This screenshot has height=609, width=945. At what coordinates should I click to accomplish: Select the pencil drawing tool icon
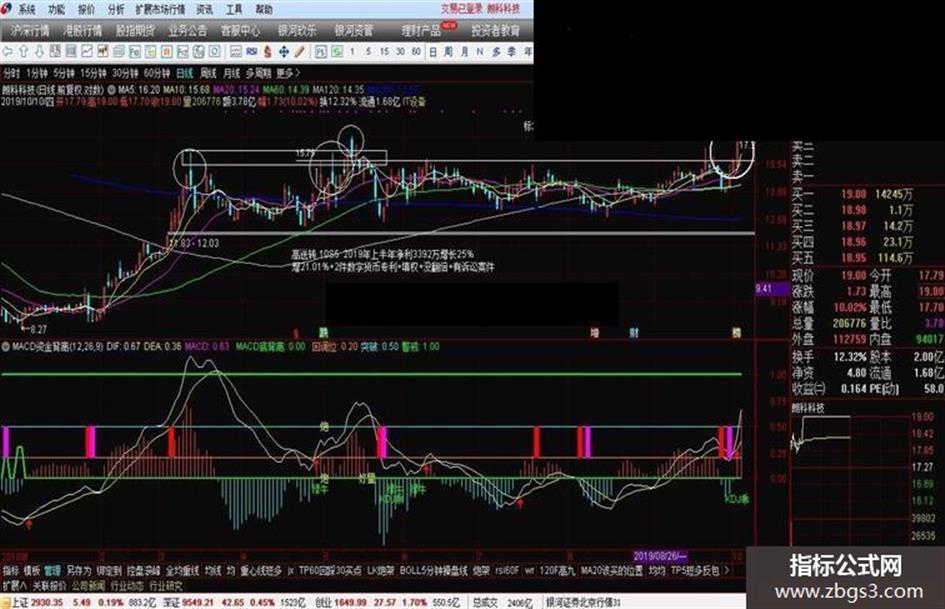click(300, 52)
